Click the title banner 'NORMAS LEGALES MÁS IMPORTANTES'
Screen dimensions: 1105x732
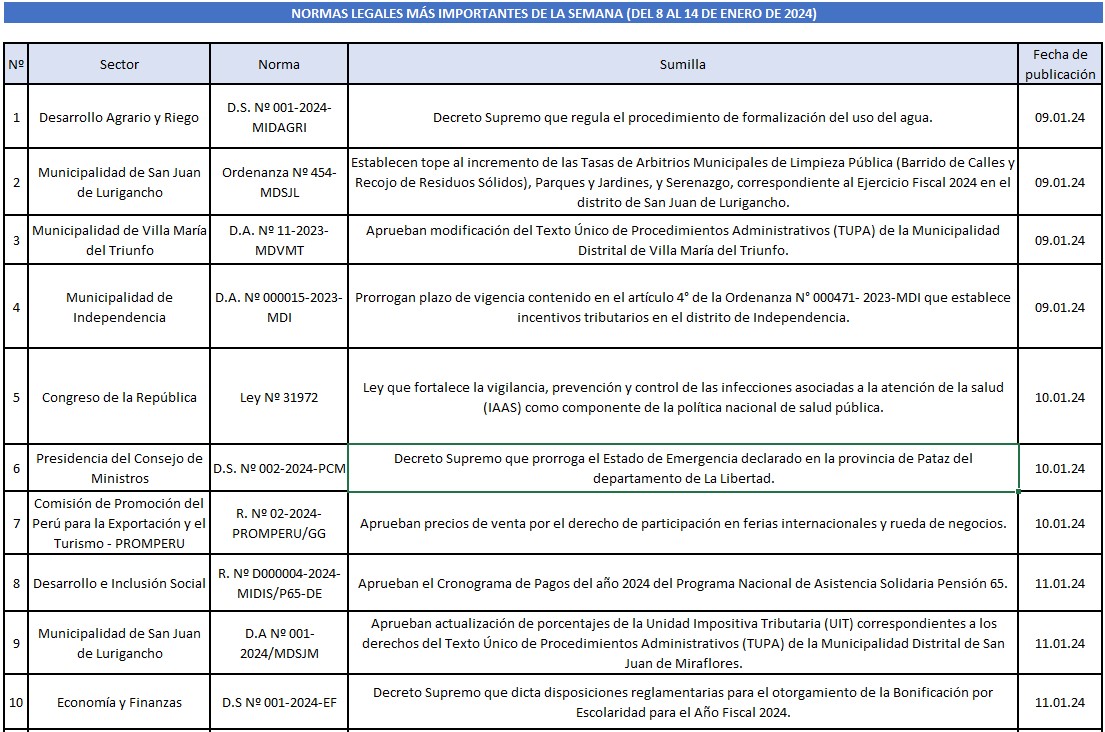click(x=553, y=14)
